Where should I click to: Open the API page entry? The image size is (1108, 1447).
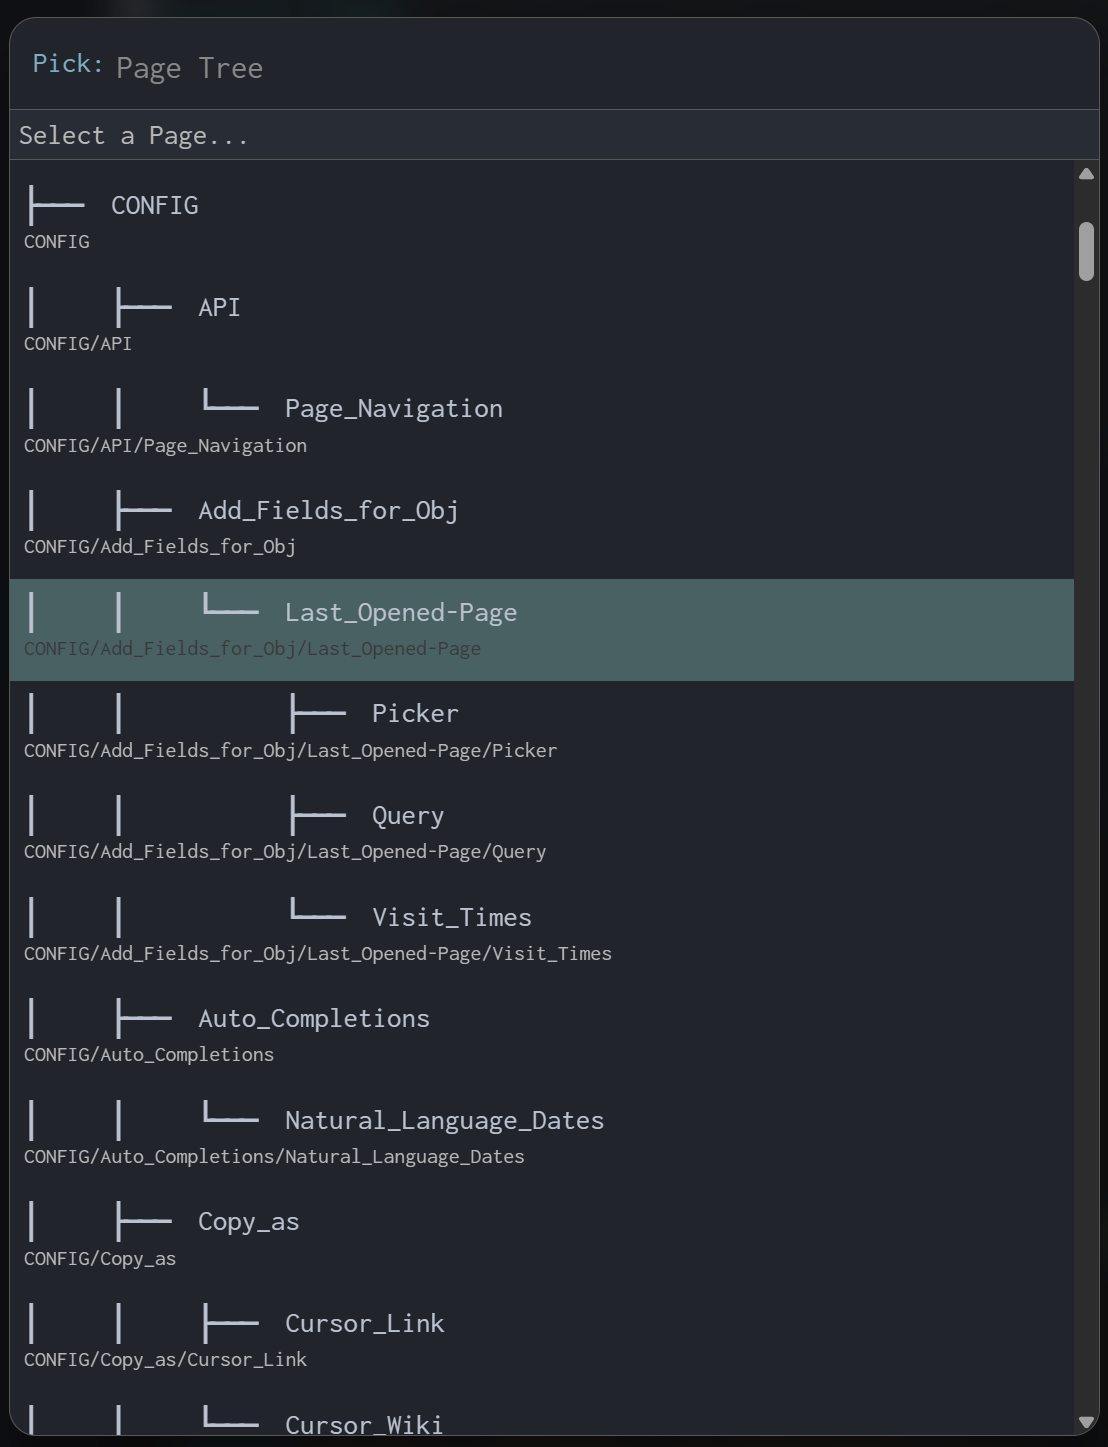click(x=219, y=308)
